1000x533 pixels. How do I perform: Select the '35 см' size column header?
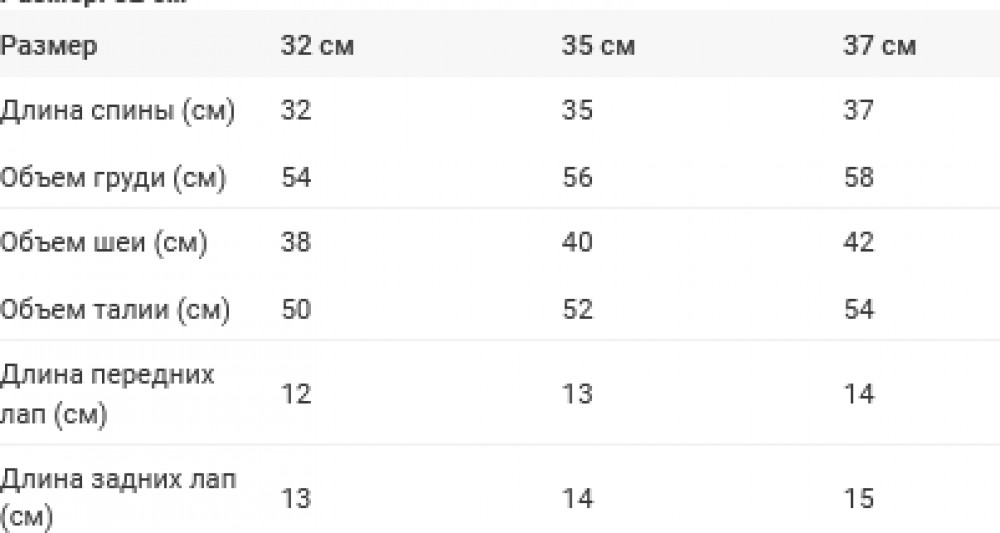[x=598, y=46]
